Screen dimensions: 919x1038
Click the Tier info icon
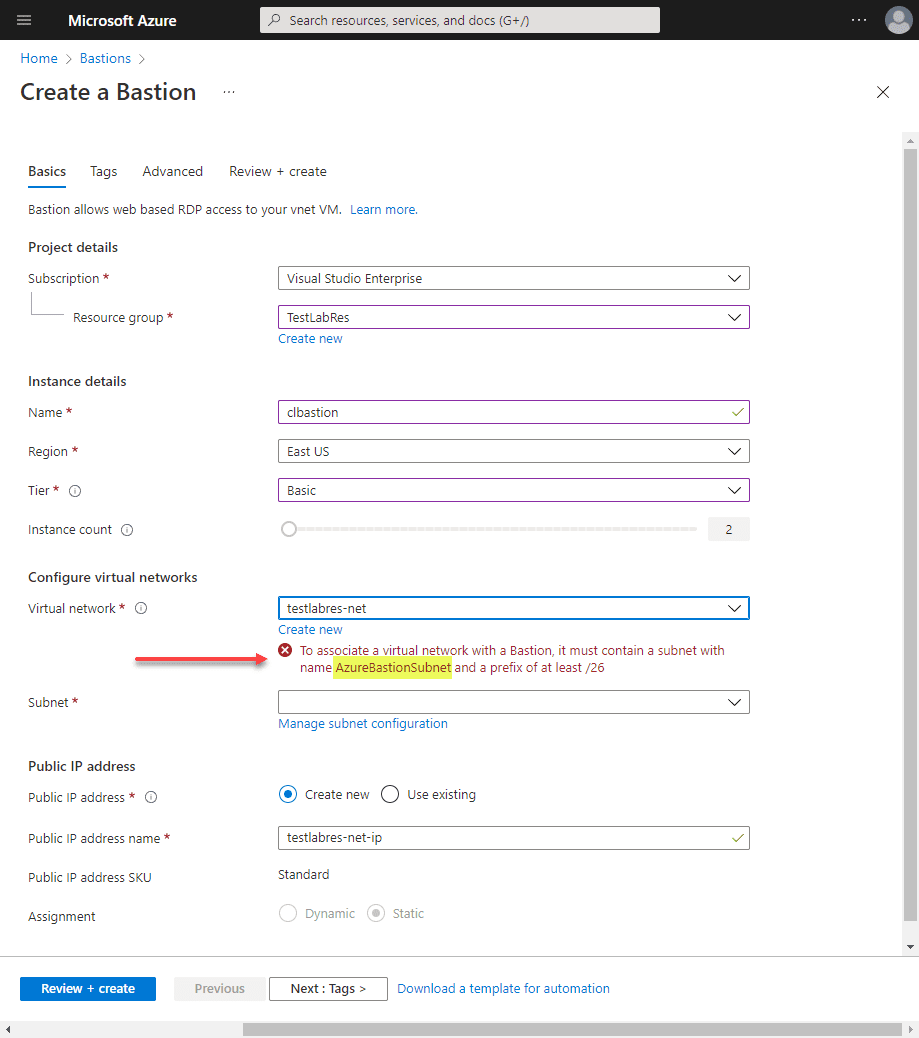[75, 491]
